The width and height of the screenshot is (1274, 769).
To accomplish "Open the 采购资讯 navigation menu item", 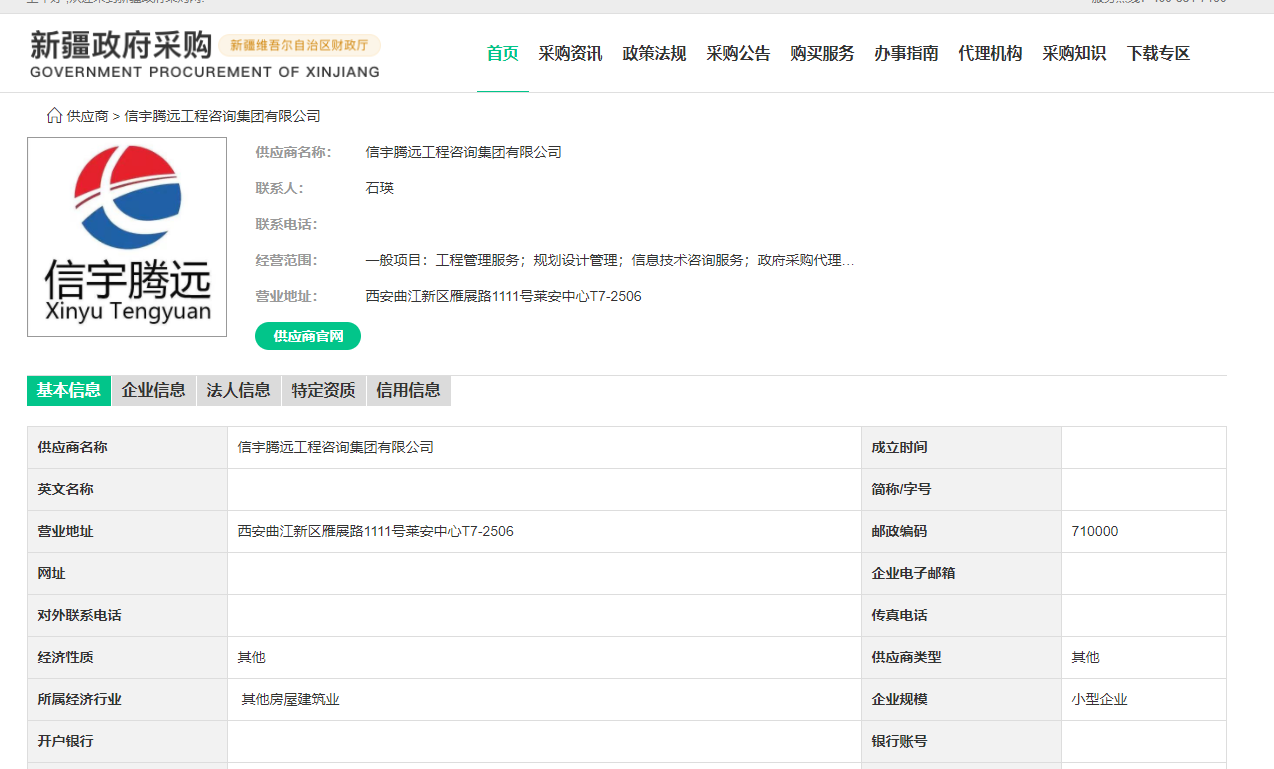I will (570, 53).
